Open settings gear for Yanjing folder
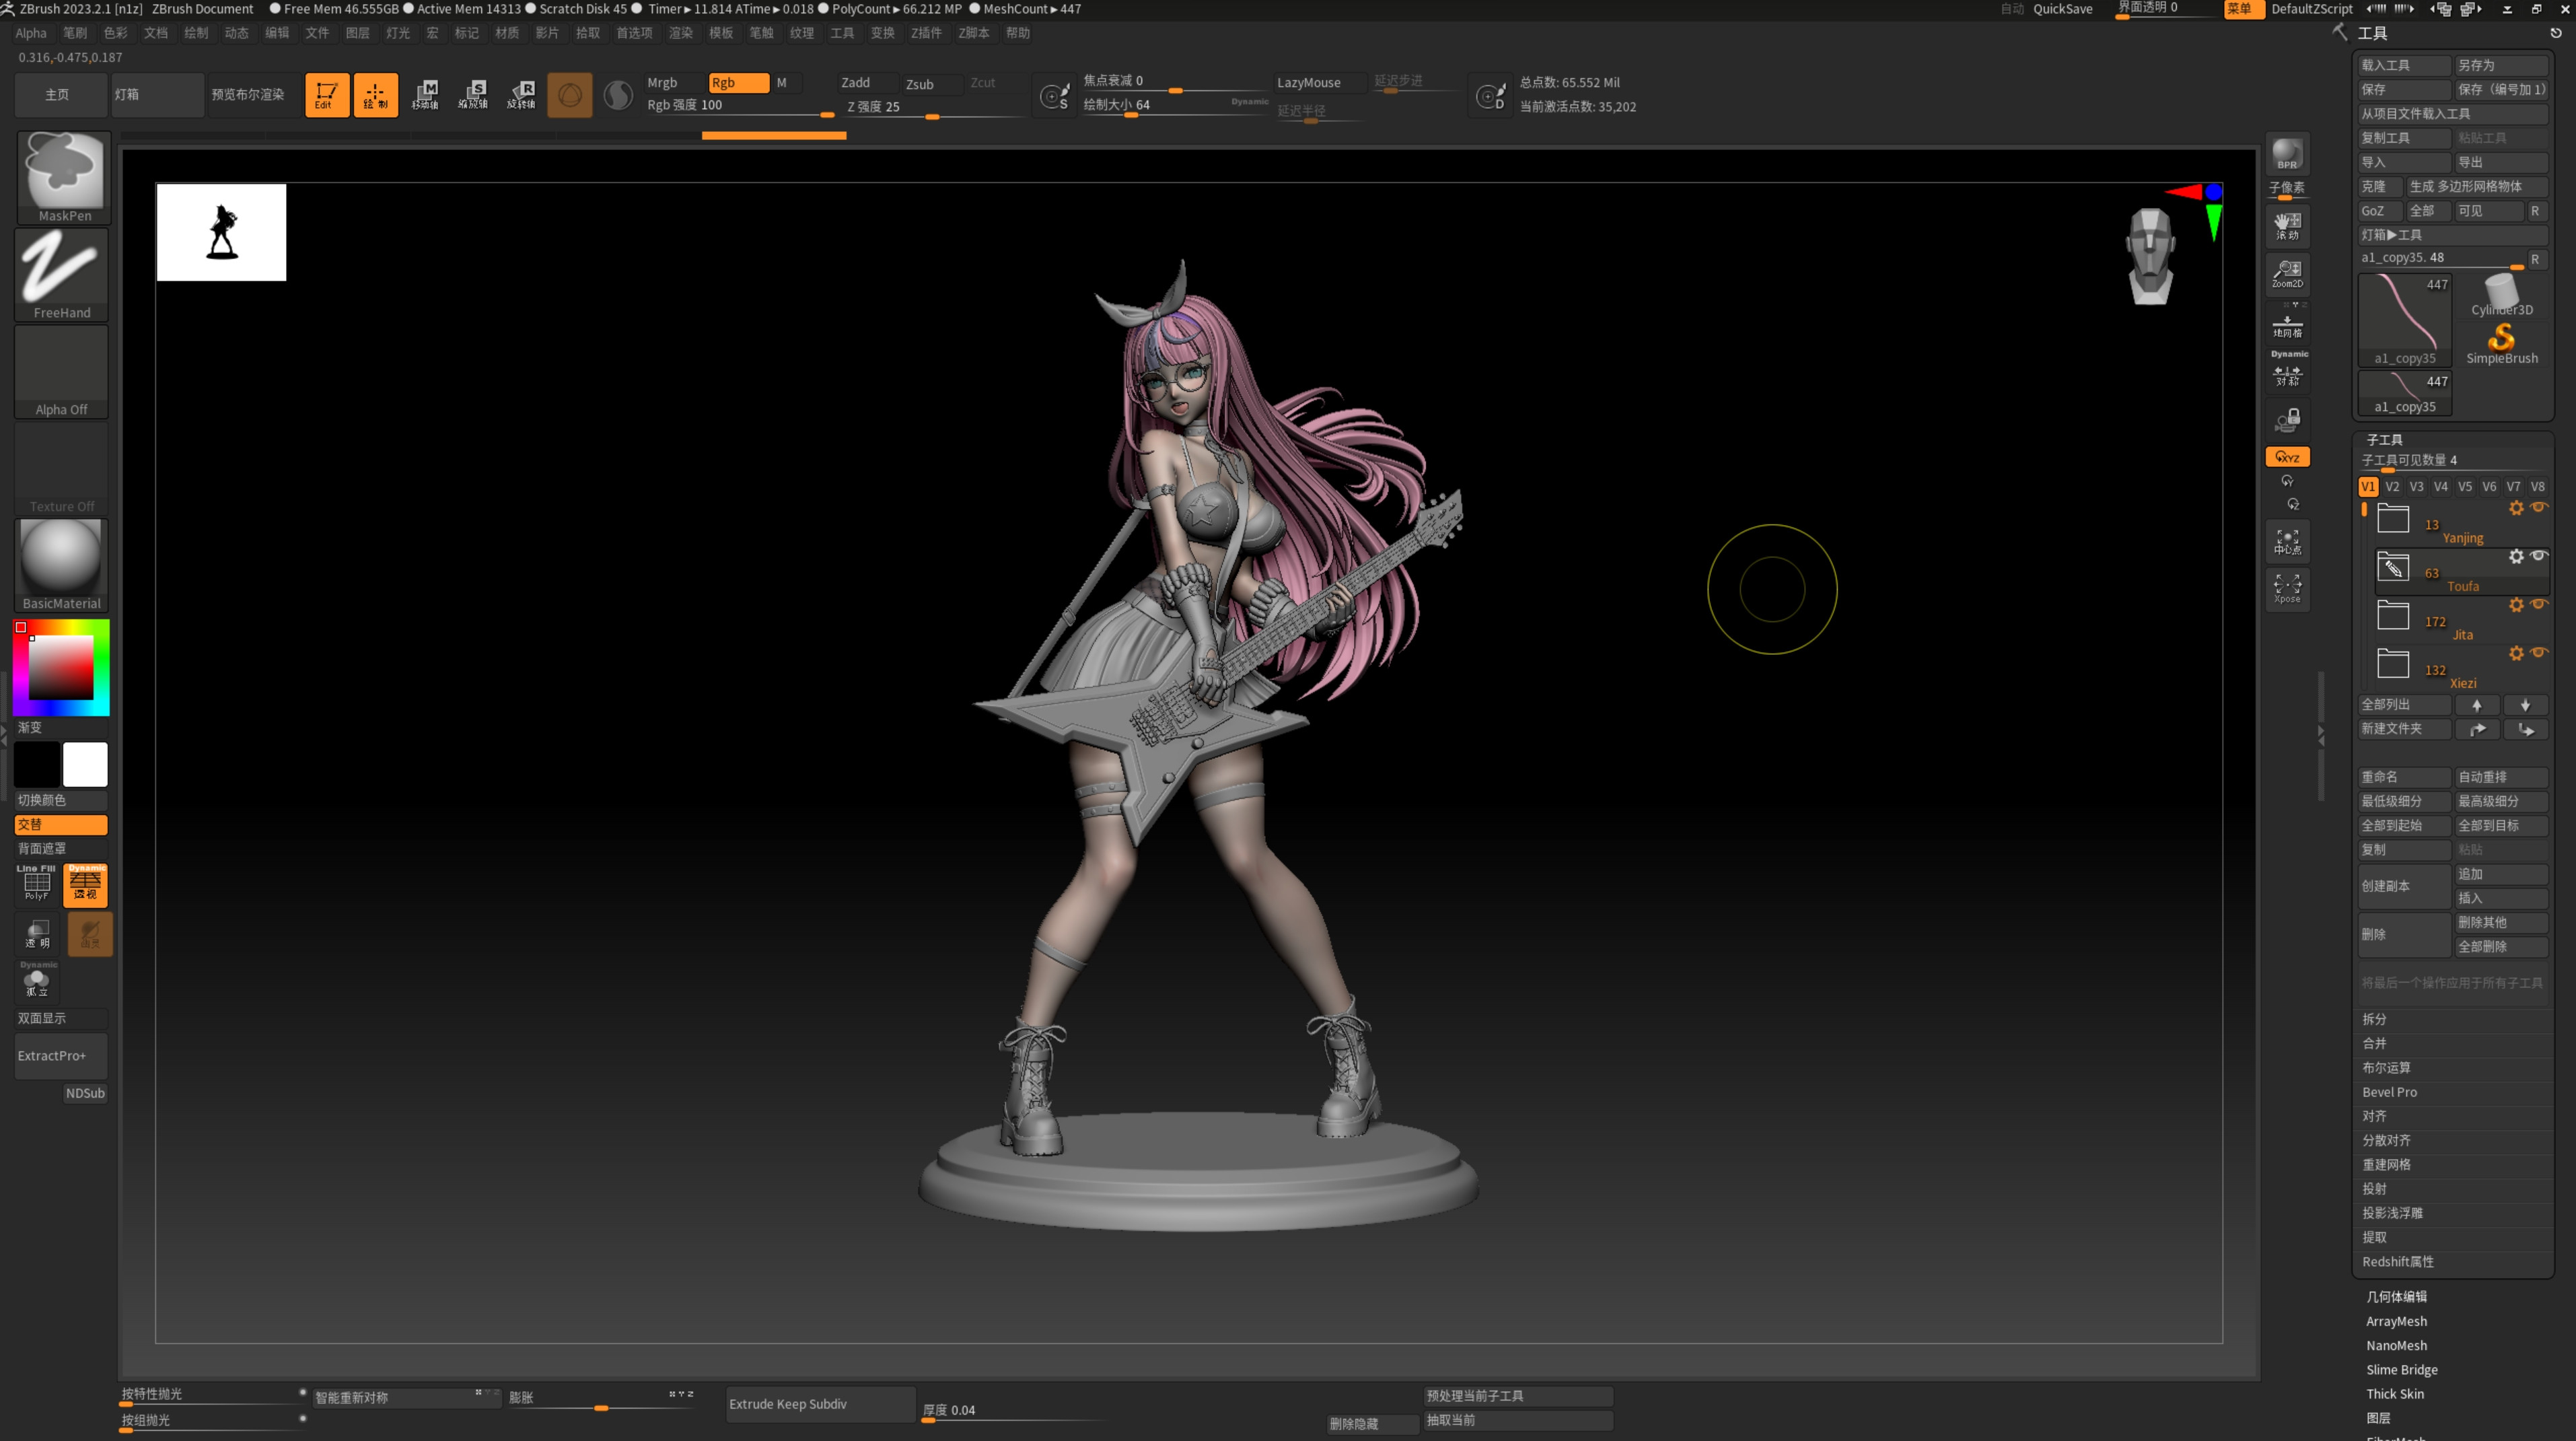 [2516, 508]
